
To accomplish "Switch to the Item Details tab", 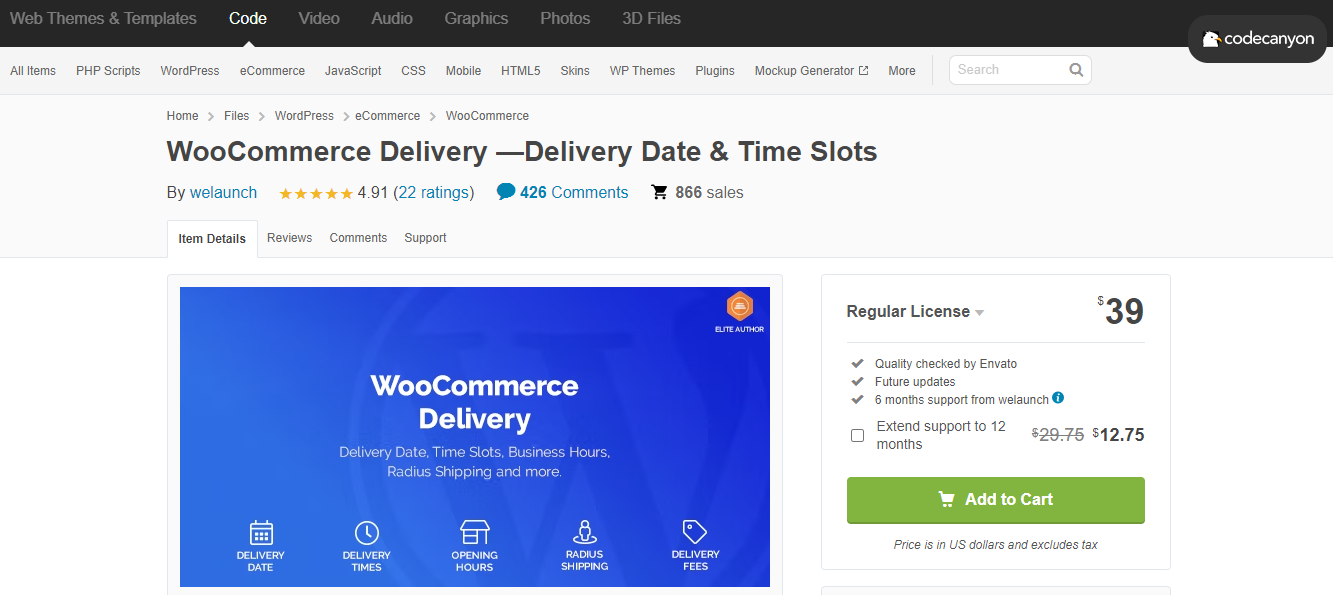I will pos(212,239).
